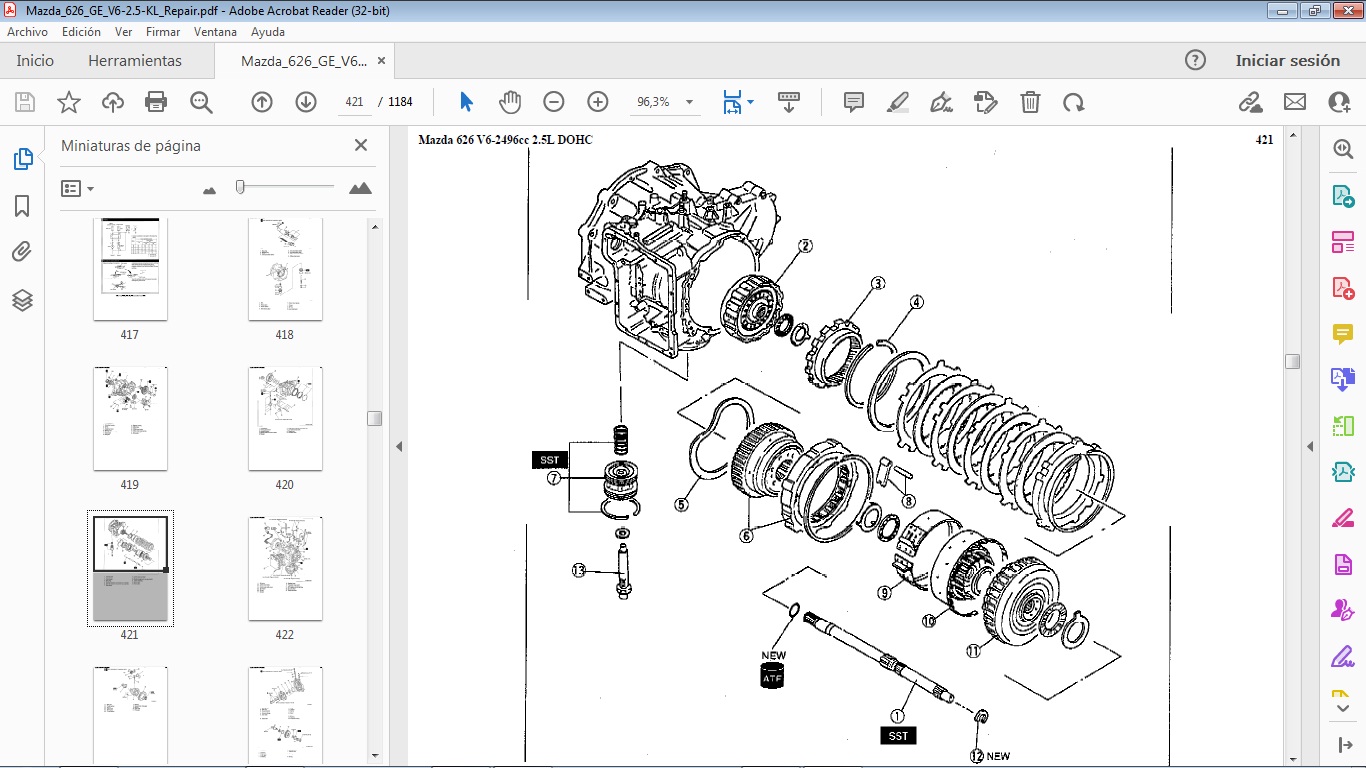The image size is (1366, 768).
Task: Go to next page arrow
Action: click(306, 102)
